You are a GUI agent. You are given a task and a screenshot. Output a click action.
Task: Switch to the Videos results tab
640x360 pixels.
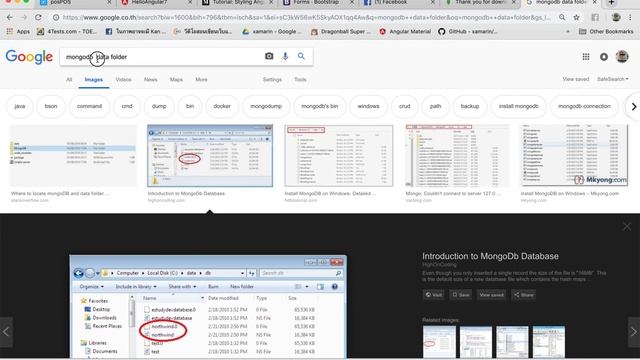tap(123, 80)
